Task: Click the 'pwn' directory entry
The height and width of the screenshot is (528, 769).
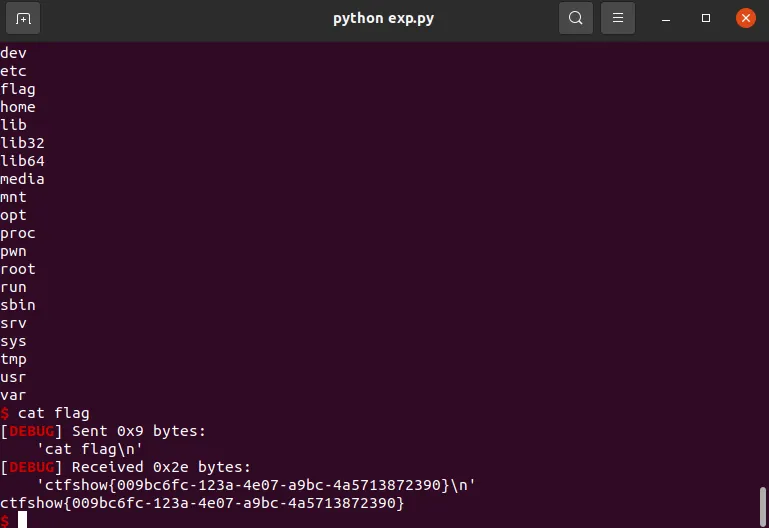Action: coord(13,251)
